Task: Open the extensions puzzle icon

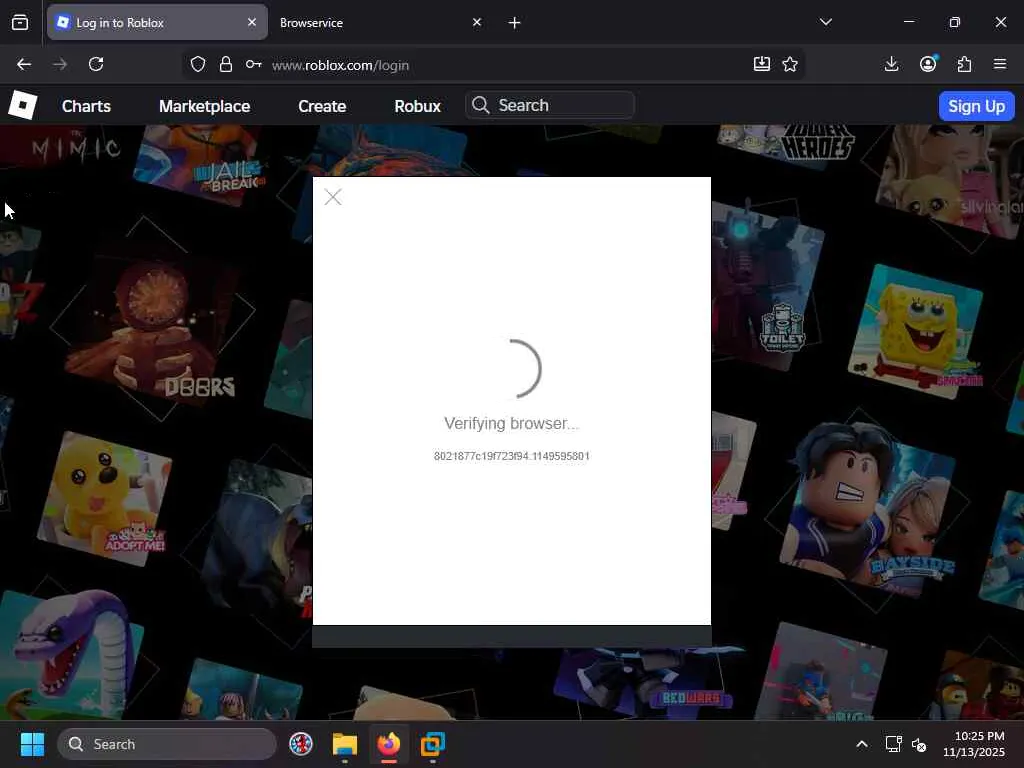Action: (x=964, y=64)
